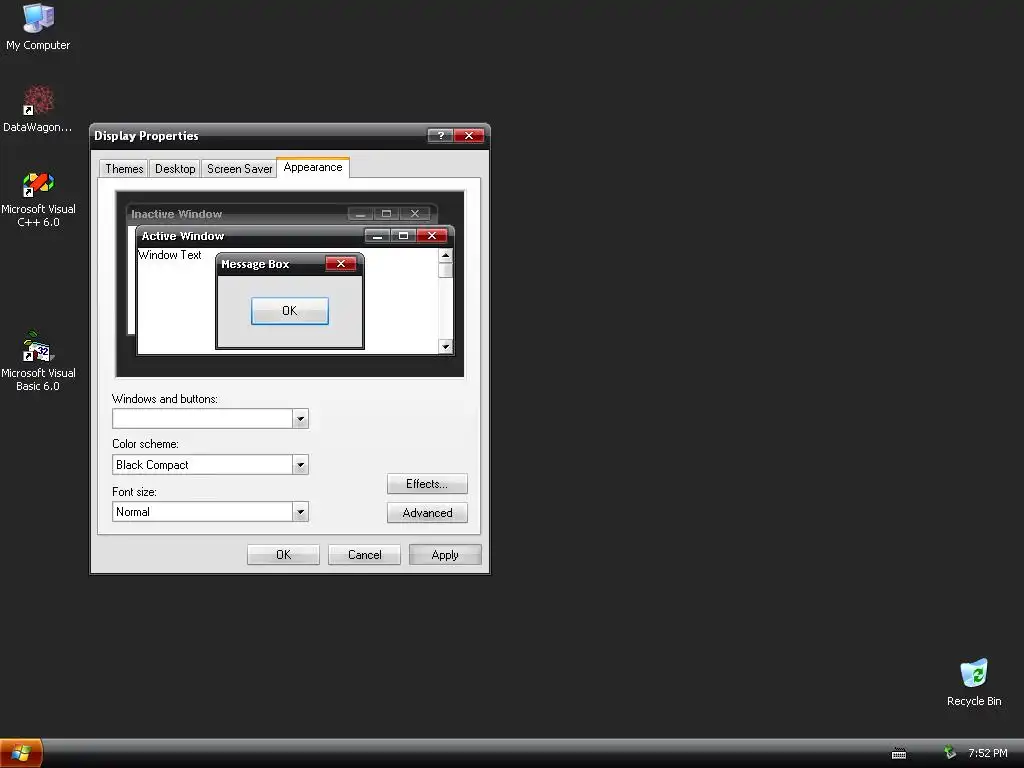Image resolution: width=1024 pixels, height=768 pixels.
Task: Click the help question mark in Display Properties
Action: click(440, 135)
